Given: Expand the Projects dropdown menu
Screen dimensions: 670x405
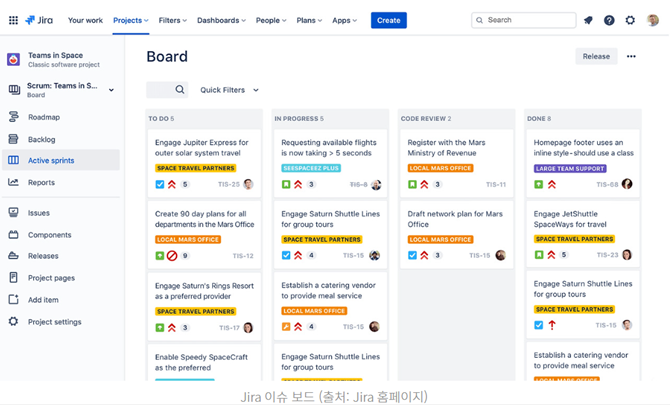Looking at the screenshot, I should [131, 20].
